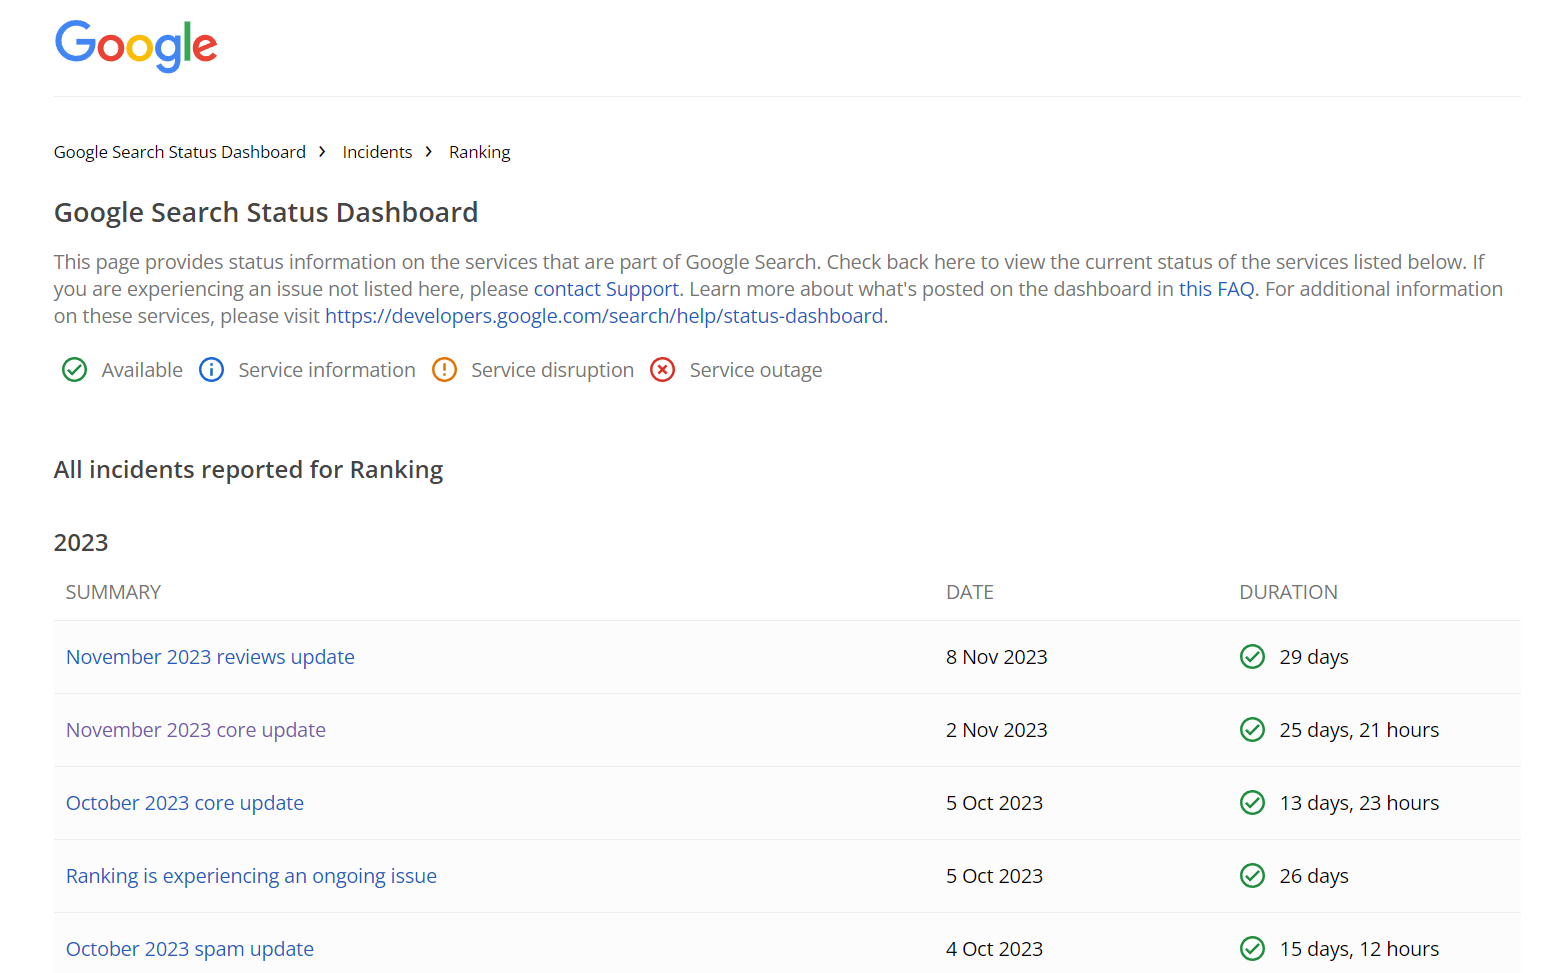Click the green Available status legend icon

[75, 370]
